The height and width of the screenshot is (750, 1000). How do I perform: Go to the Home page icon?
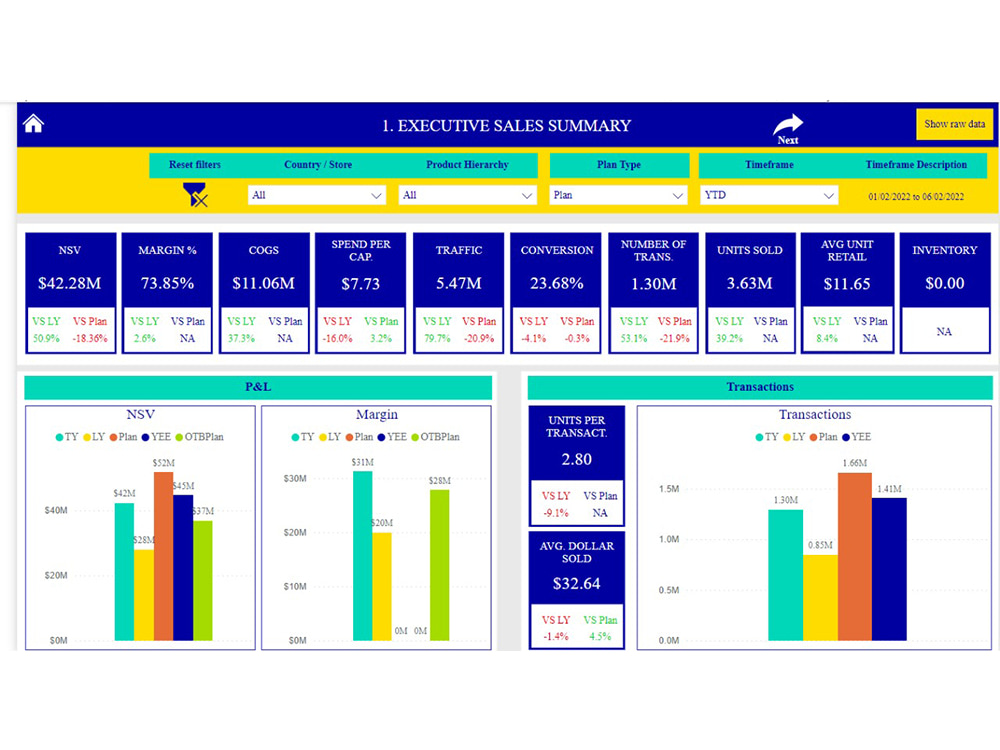[33, 123]
